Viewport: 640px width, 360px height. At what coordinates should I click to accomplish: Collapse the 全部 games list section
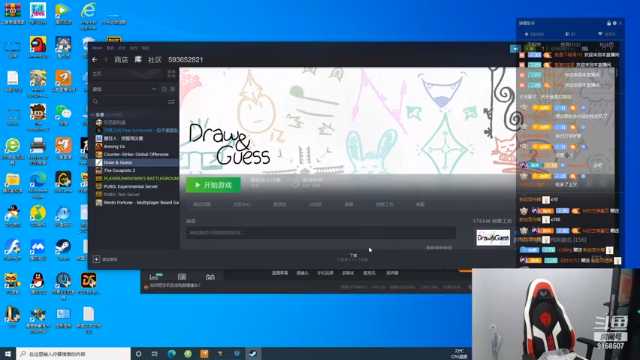[x=93, y=115]
